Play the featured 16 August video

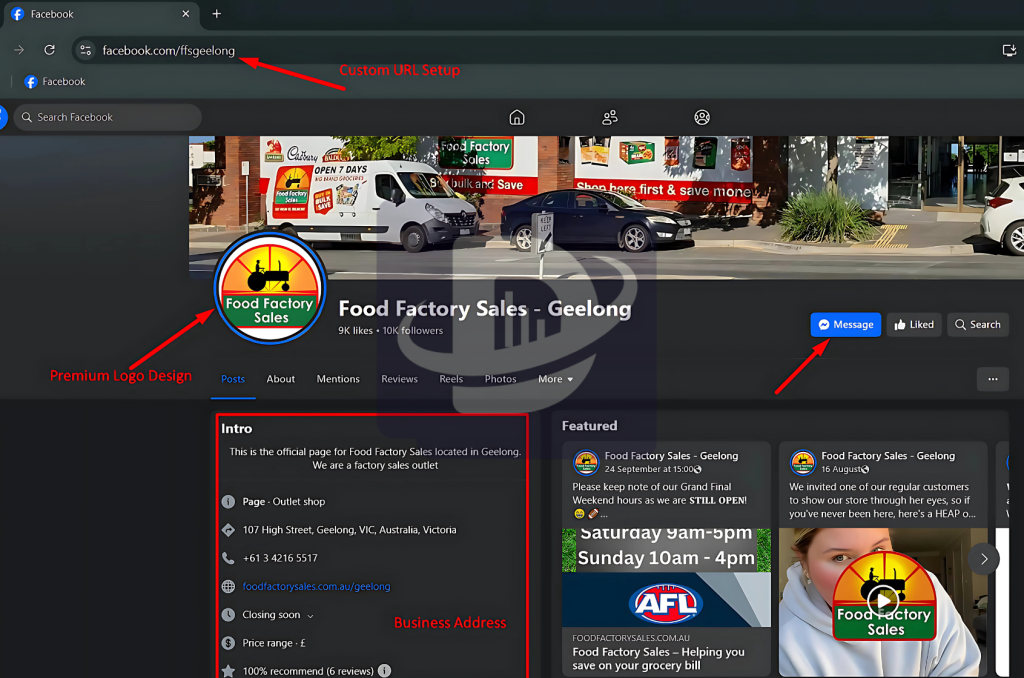click(883, 600)
